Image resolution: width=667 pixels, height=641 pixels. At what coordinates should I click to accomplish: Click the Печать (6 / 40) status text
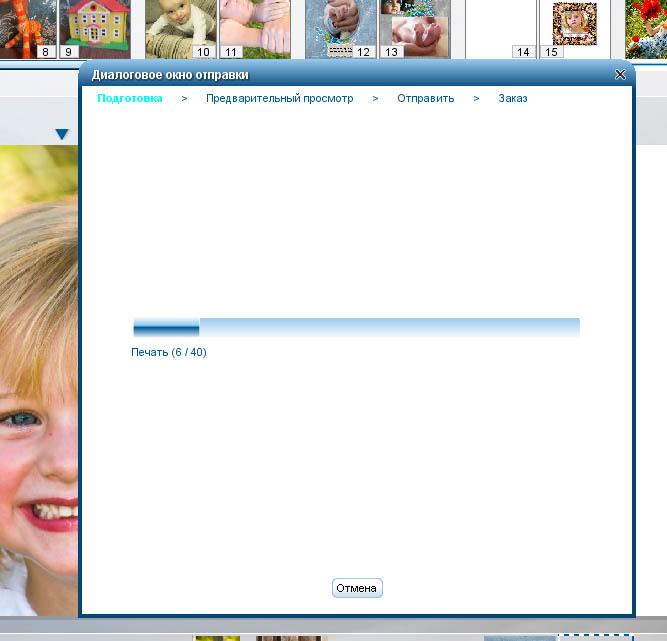169,352
